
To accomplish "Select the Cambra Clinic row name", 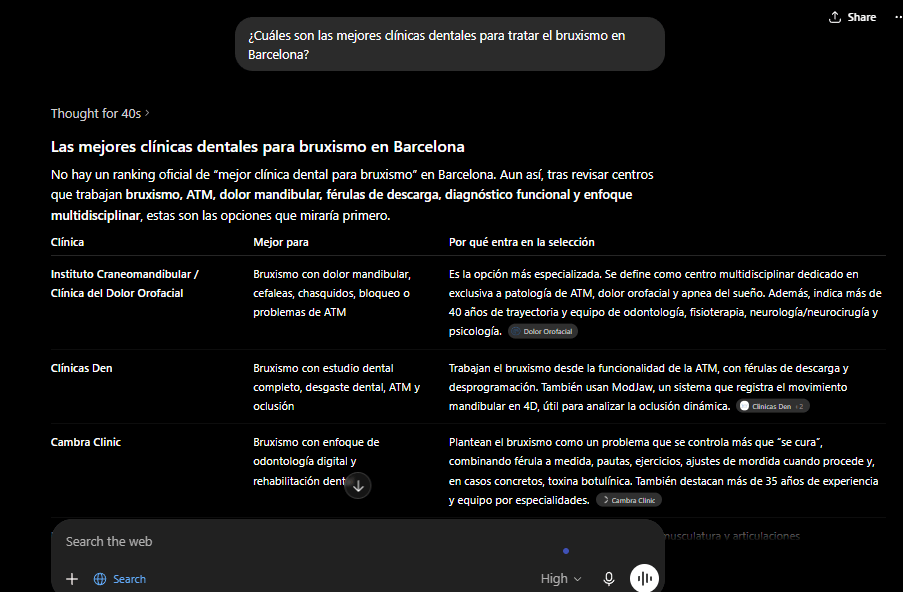I will click(86, 442).
